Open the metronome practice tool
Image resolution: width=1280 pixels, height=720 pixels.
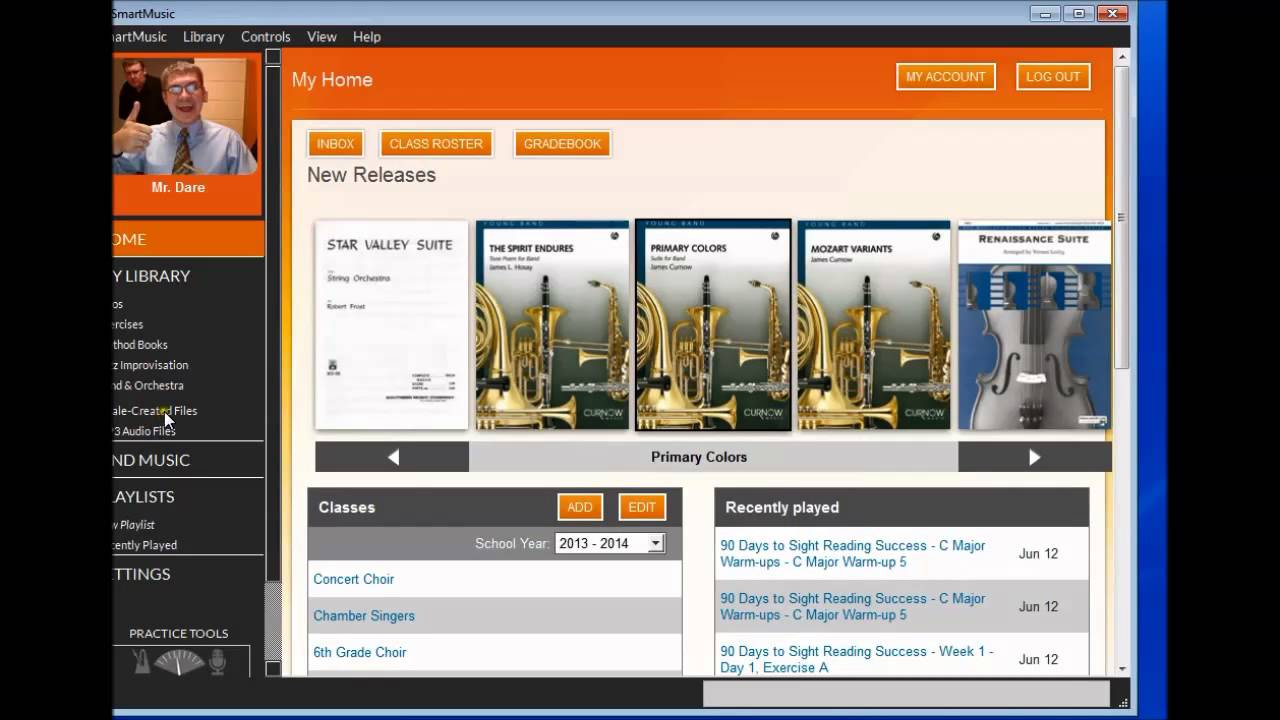(142, 662)
